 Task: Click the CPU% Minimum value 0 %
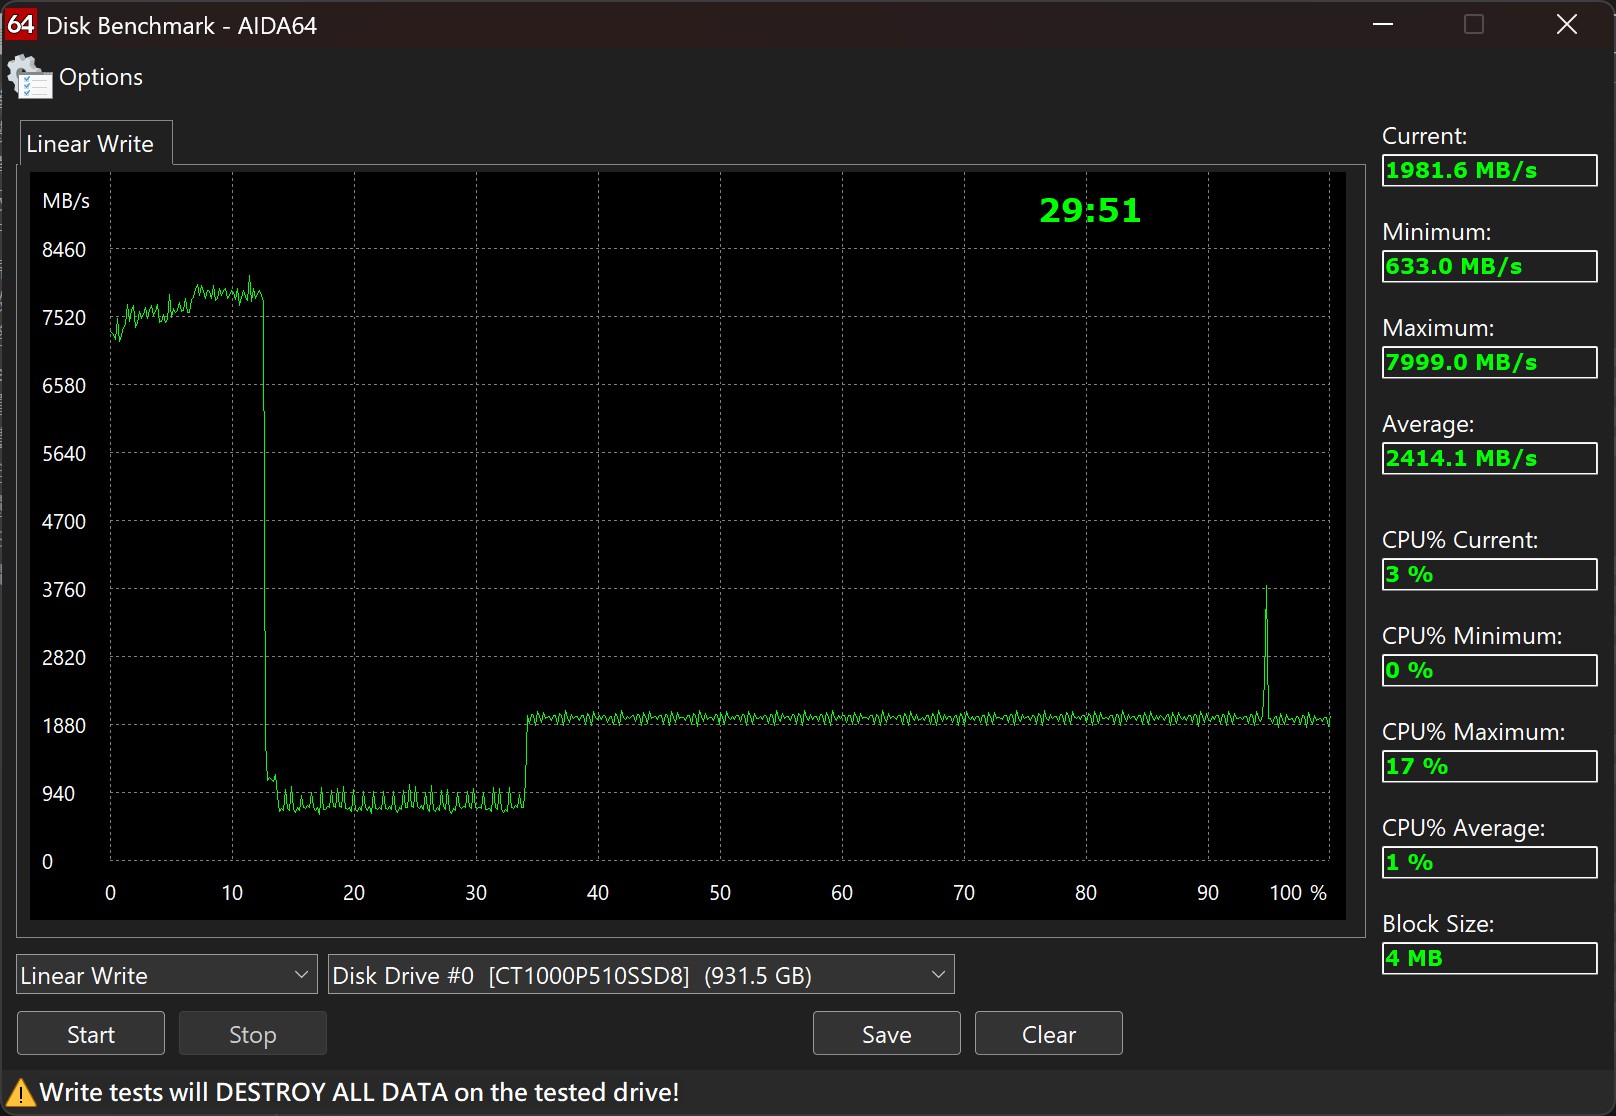pos(1489,670)
